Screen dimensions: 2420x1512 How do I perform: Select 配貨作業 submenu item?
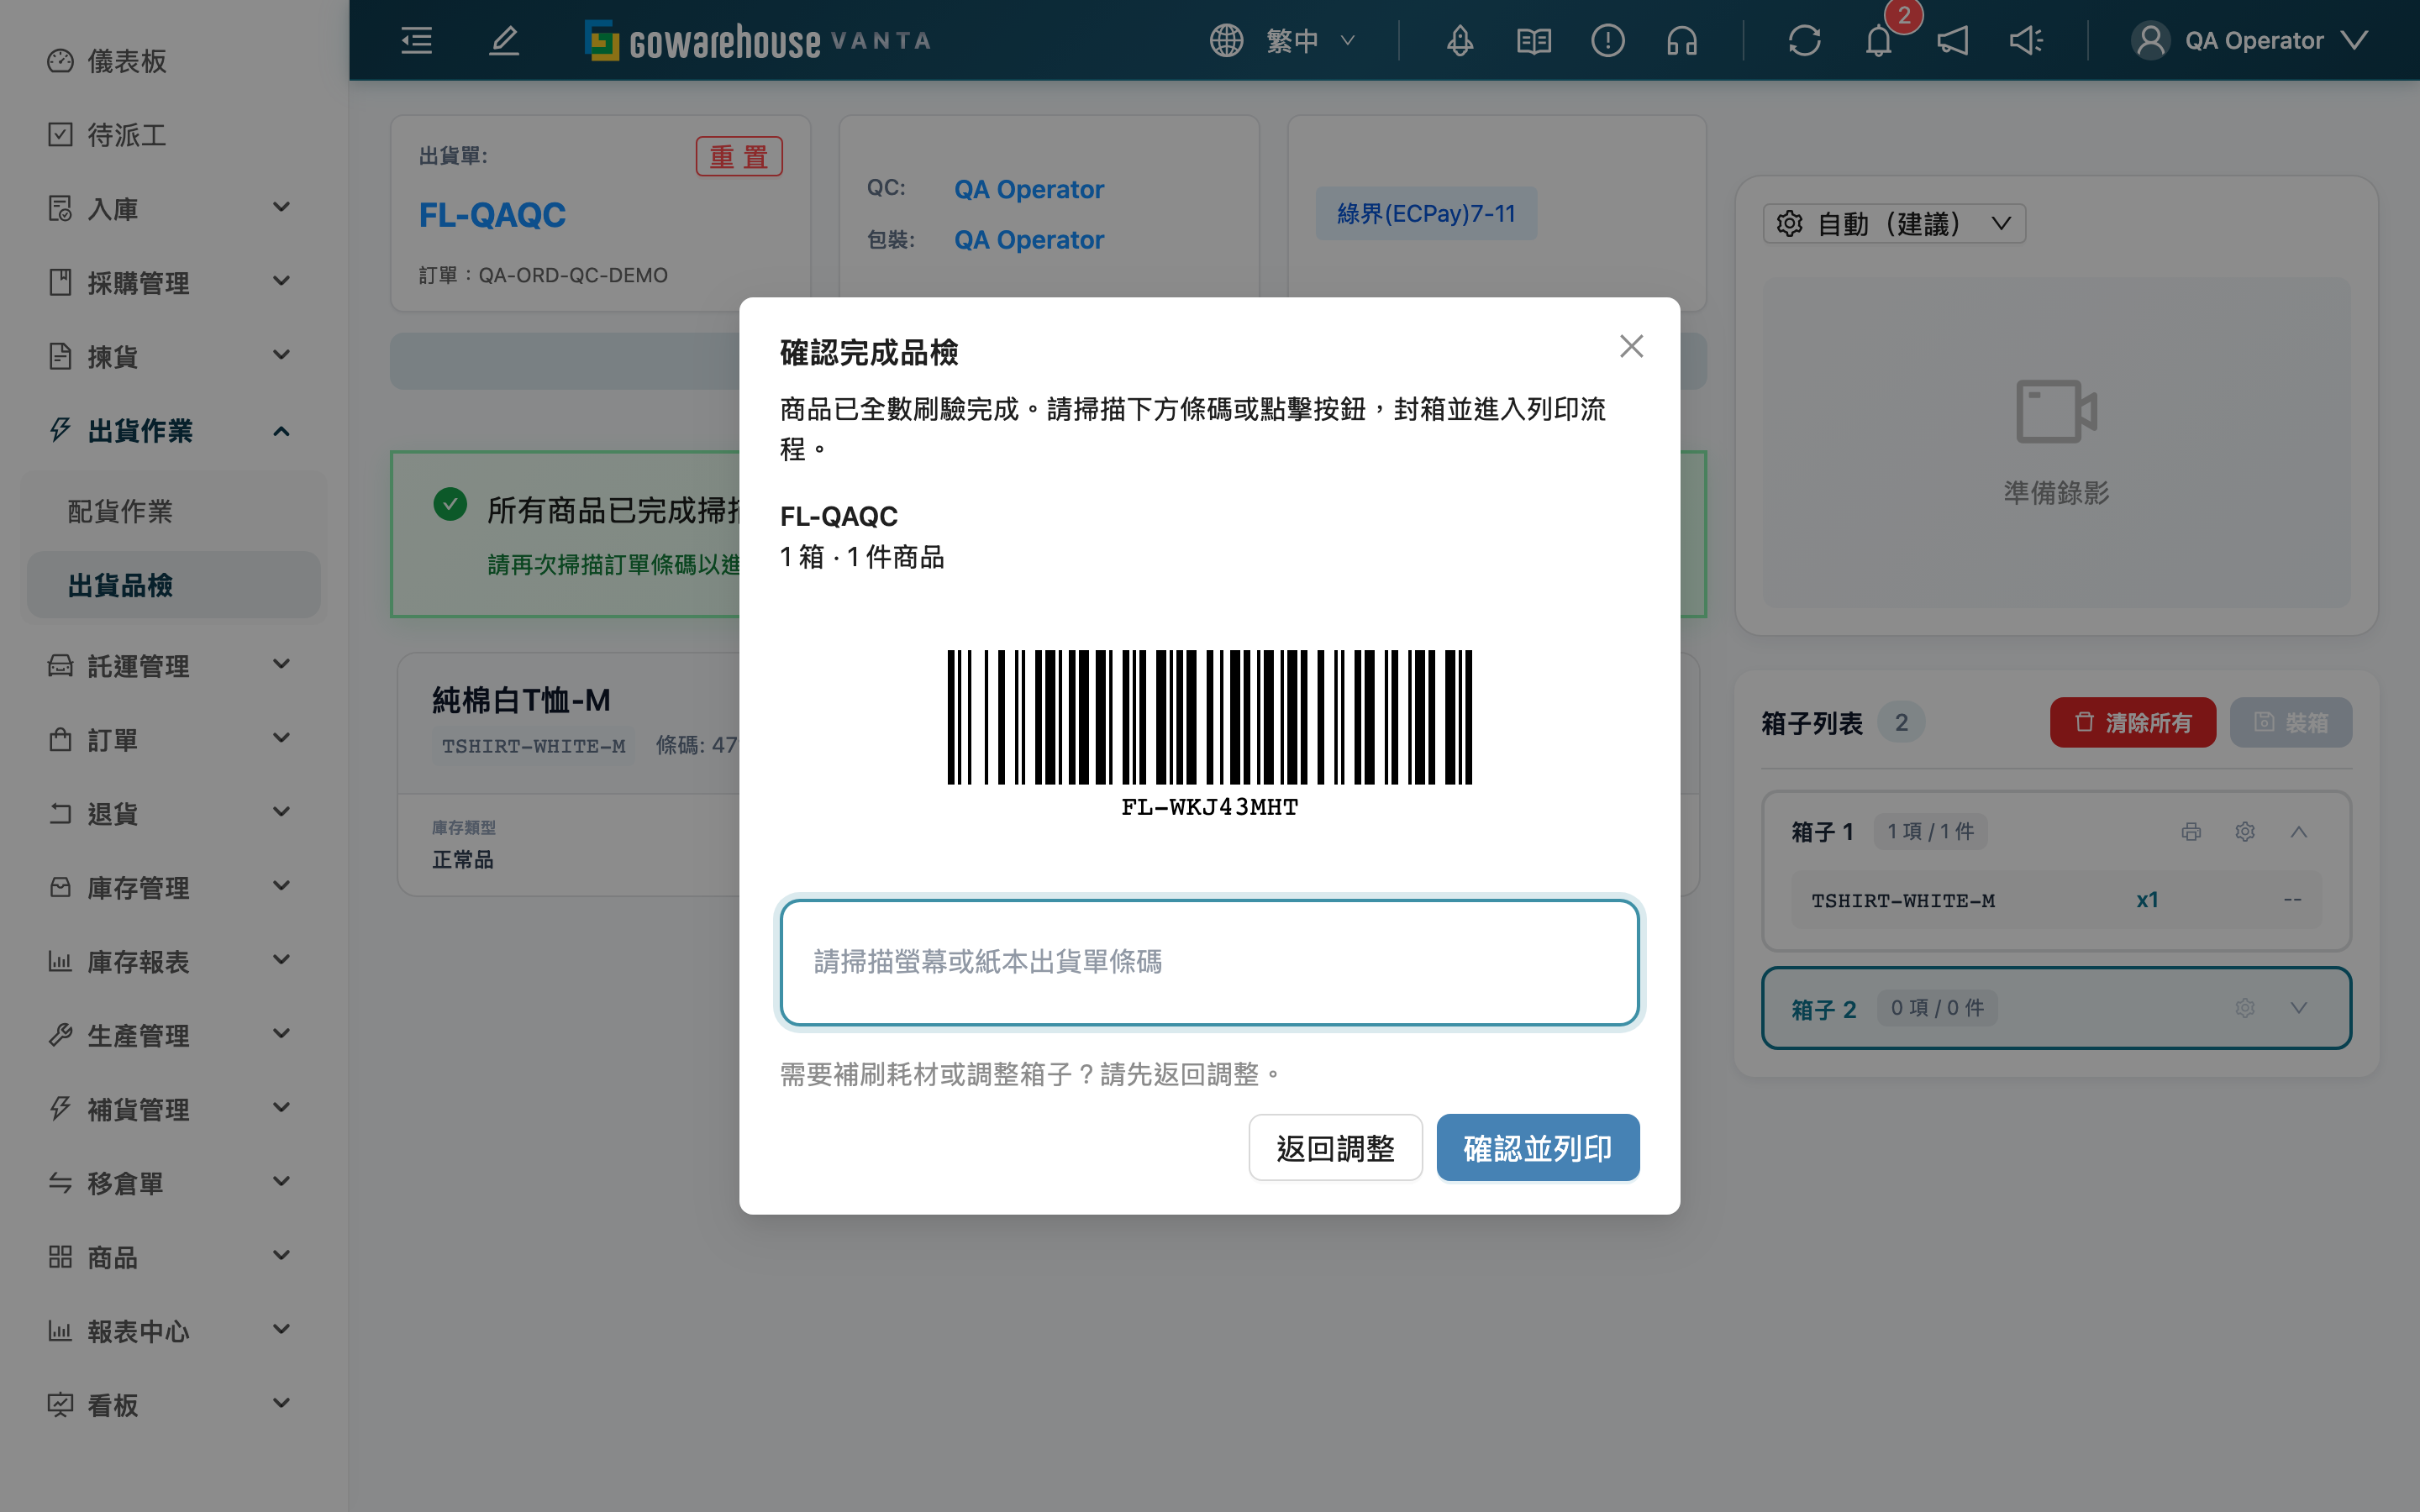coord(172,511)
